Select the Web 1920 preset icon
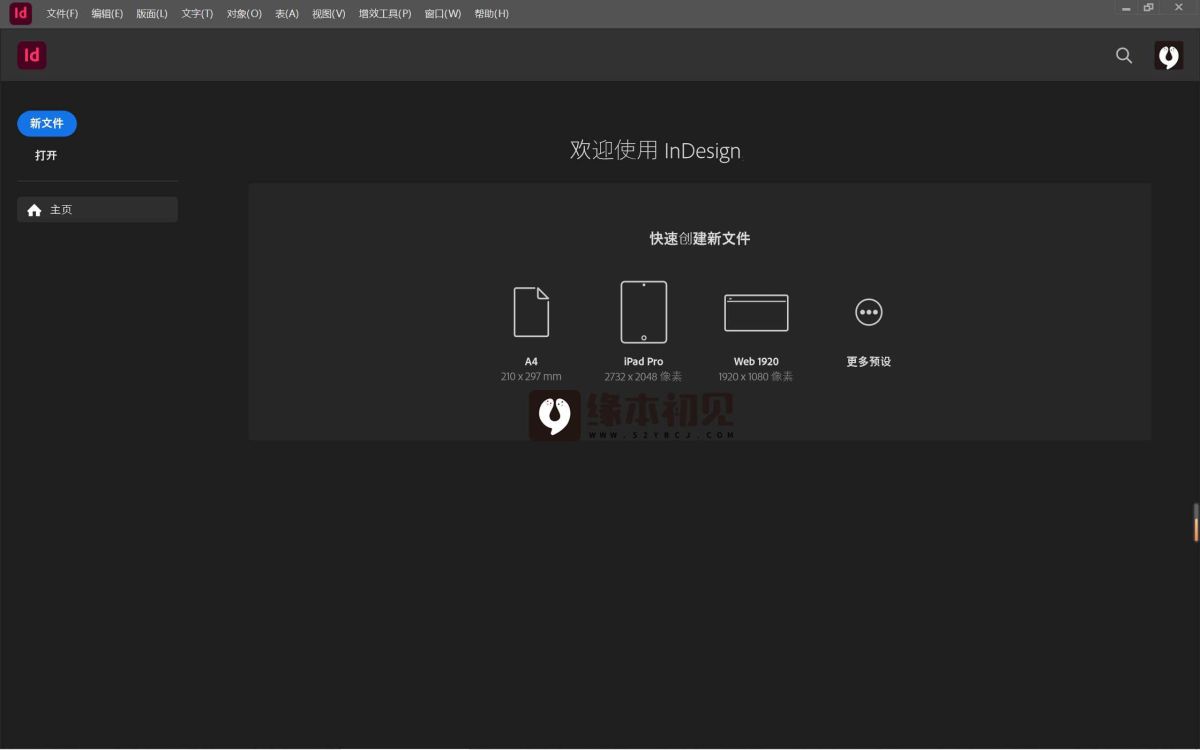1200x750 pixels. [756, 313]
